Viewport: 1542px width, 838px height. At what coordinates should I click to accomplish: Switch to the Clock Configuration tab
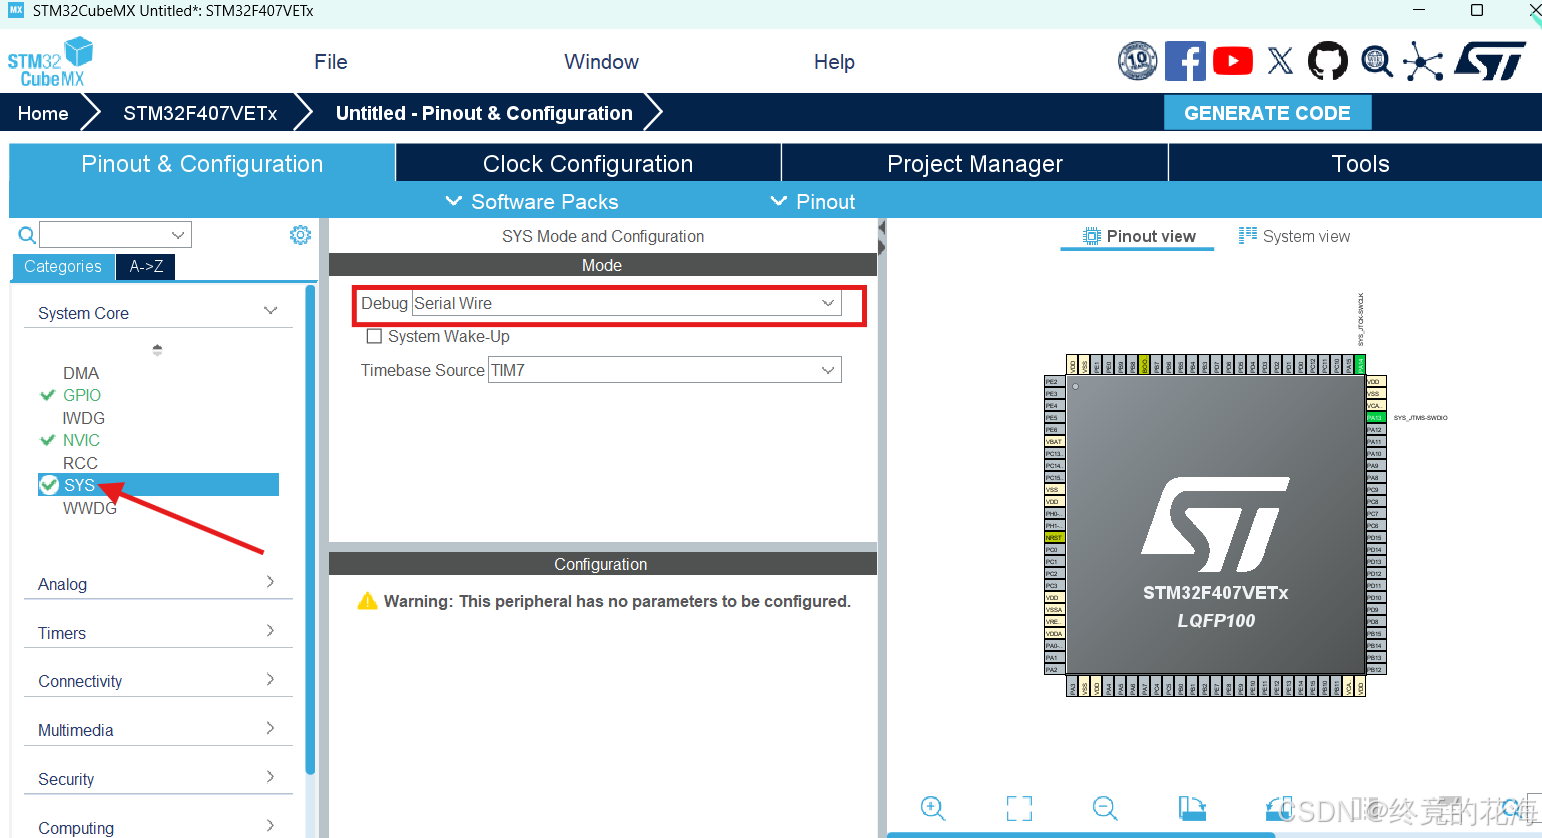pos(588,163)
